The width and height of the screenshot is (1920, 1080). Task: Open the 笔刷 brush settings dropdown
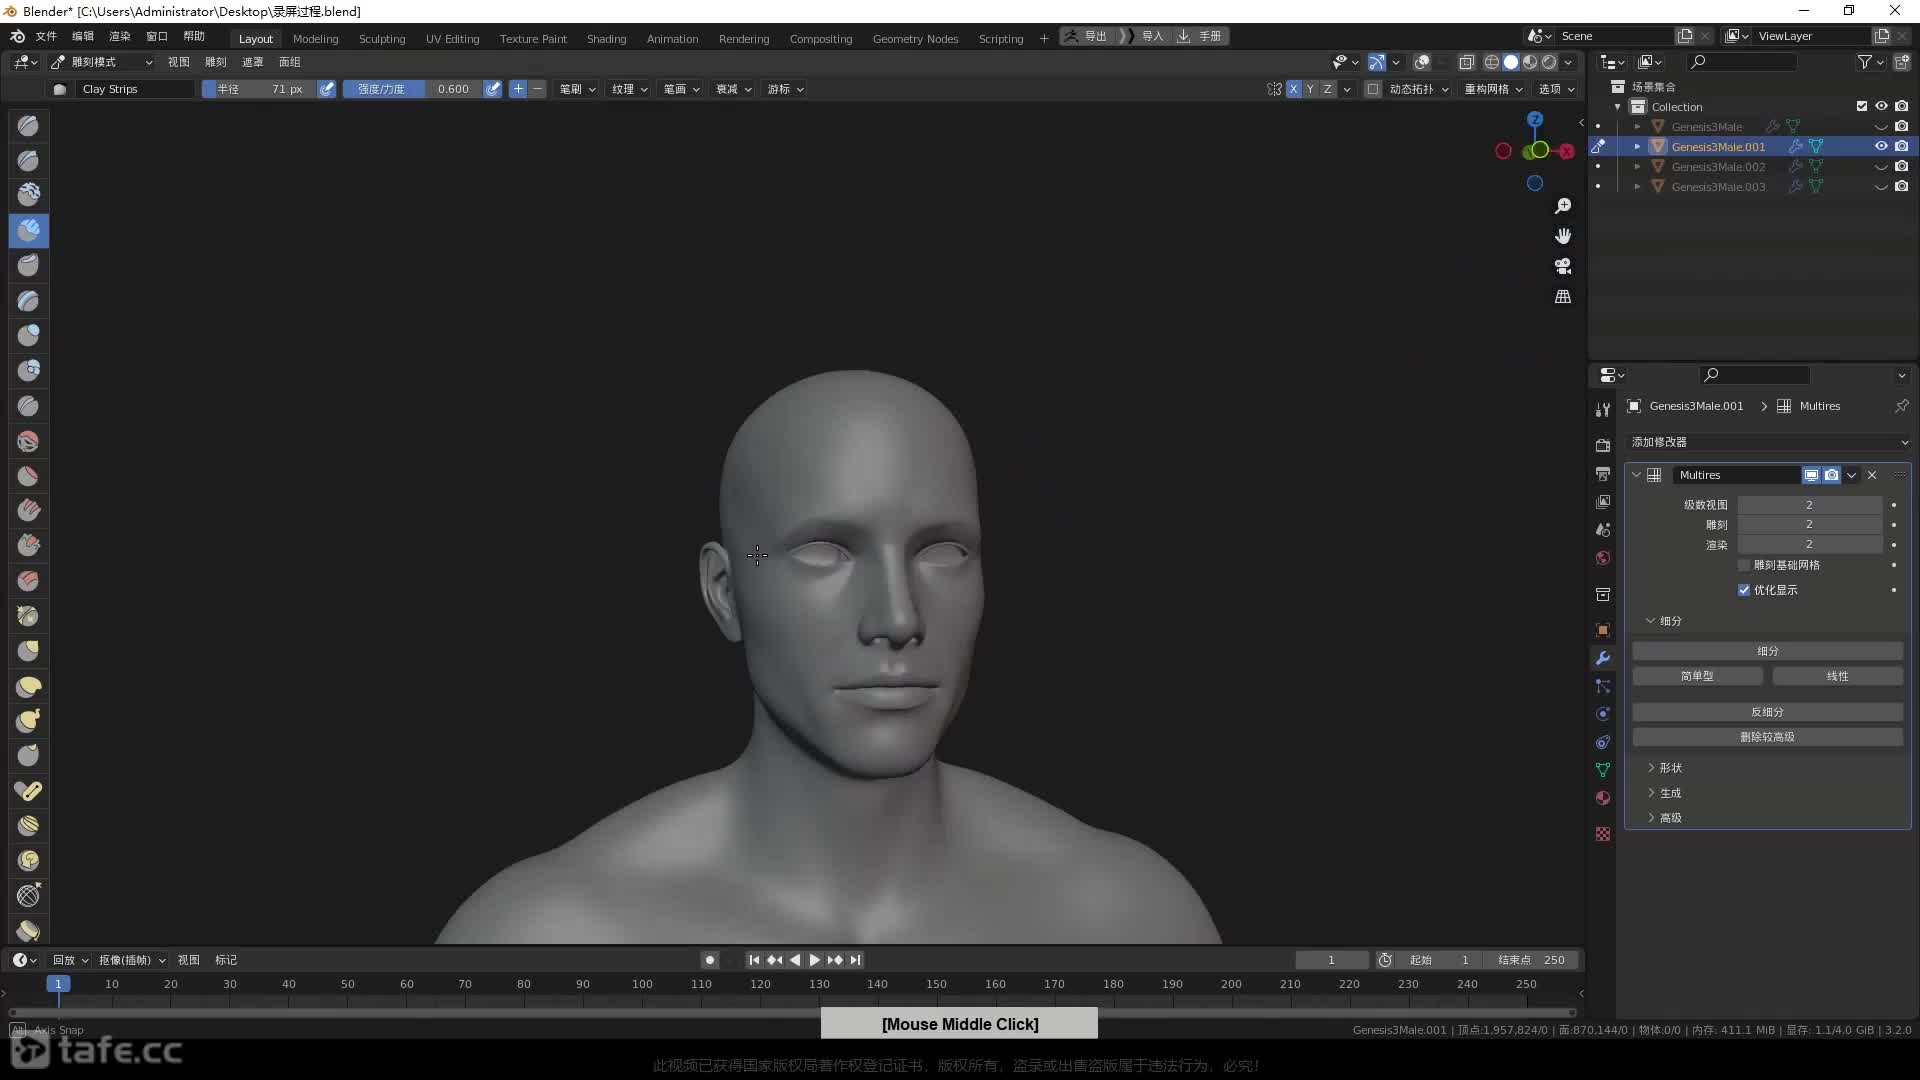coord(577,89)
